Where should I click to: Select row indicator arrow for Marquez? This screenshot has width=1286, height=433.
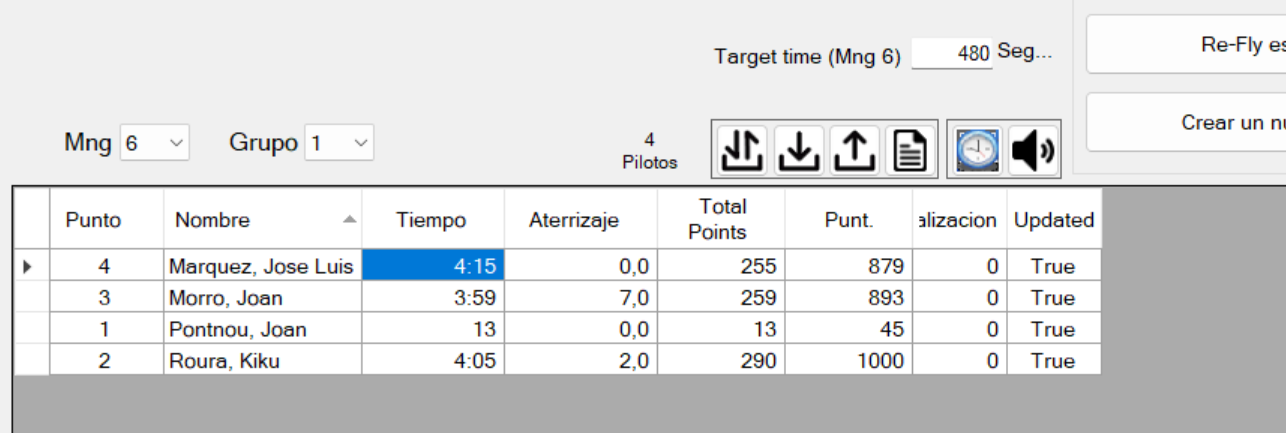27,266
